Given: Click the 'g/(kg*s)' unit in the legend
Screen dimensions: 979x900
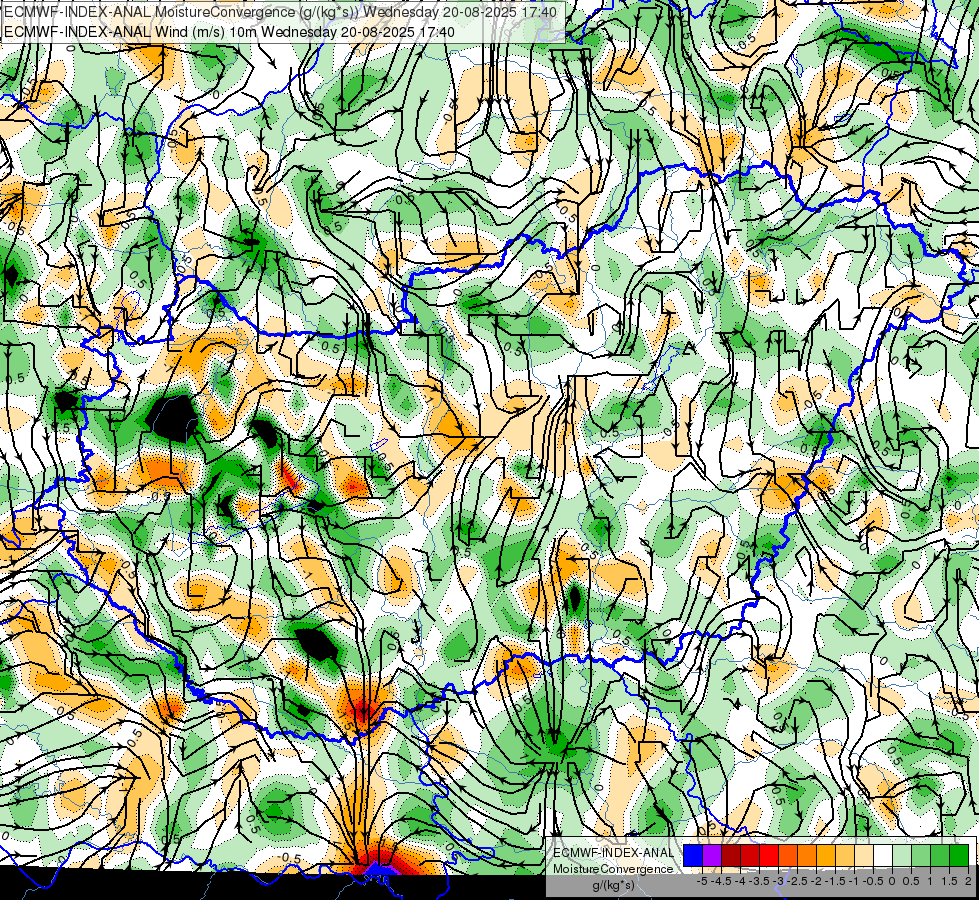Looking at the screenshot, I should tap(613, 886).
